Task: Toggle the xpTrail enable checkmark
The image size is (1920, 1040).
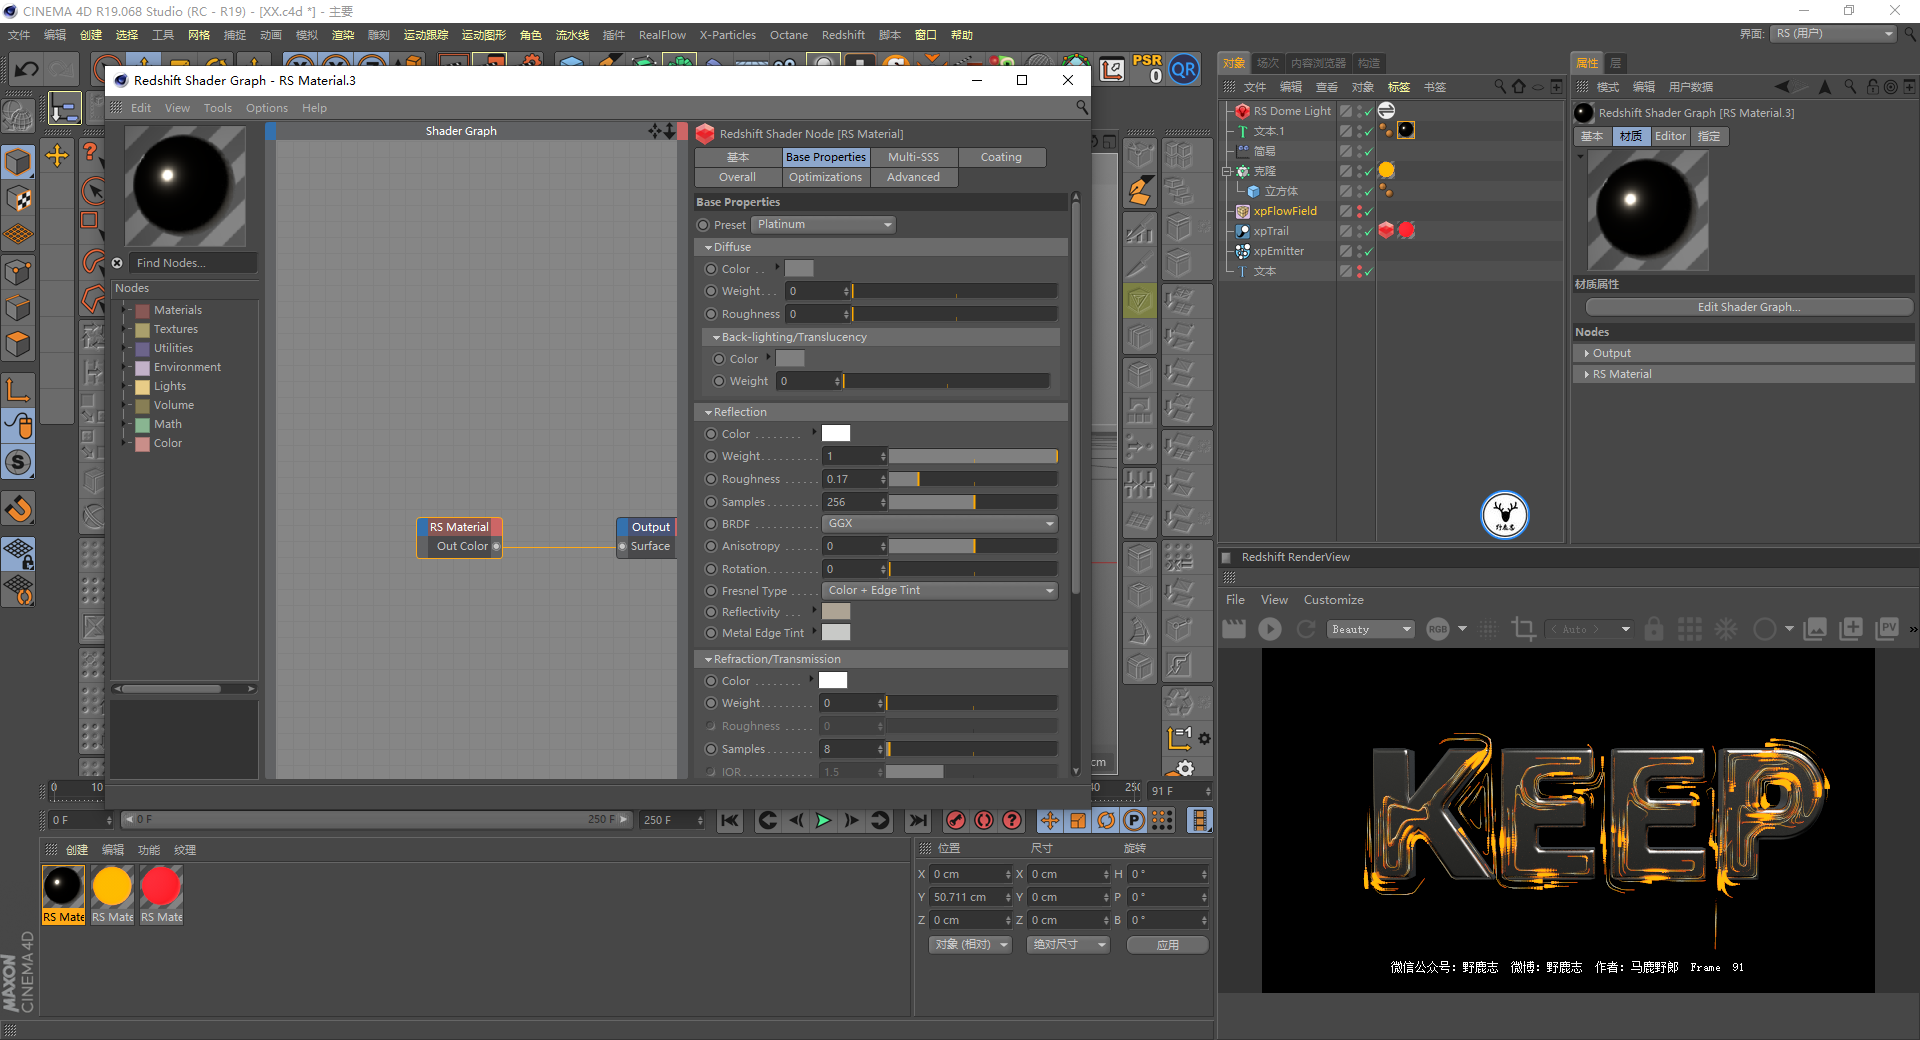Action: tap(1368, 231)
